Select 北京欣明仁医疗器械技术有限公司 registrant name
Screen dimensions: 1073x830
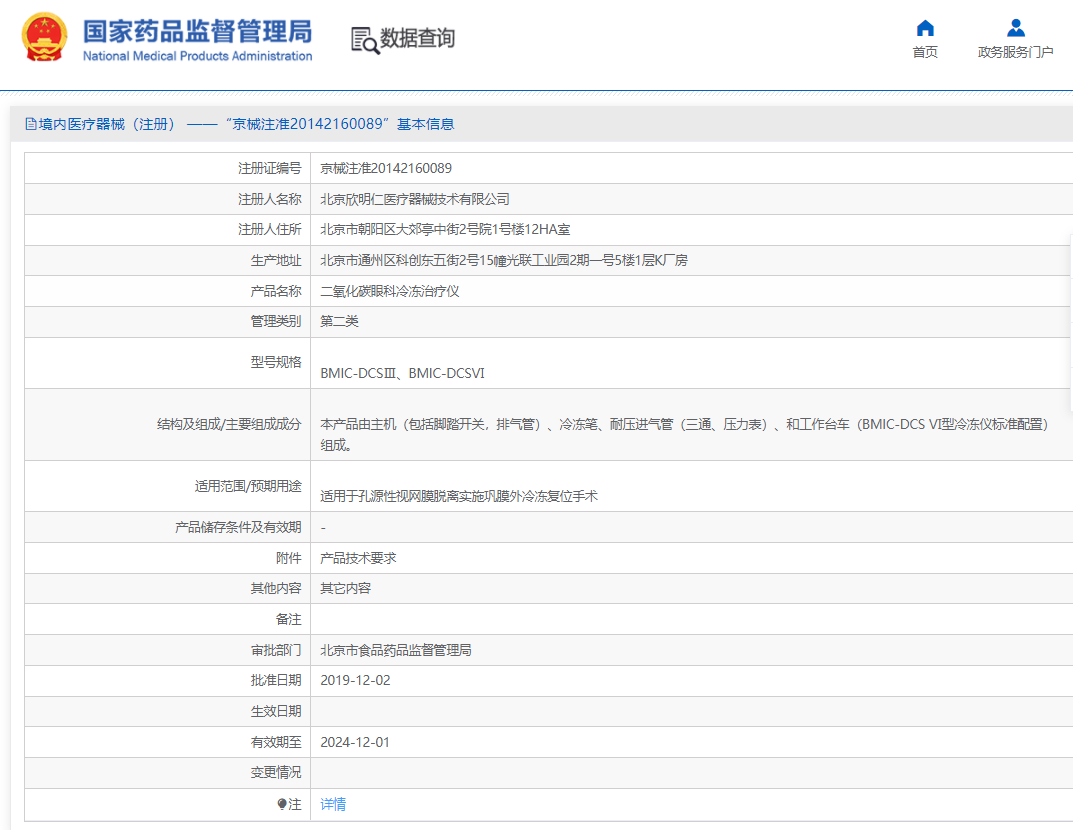click(x=415, y=199)
